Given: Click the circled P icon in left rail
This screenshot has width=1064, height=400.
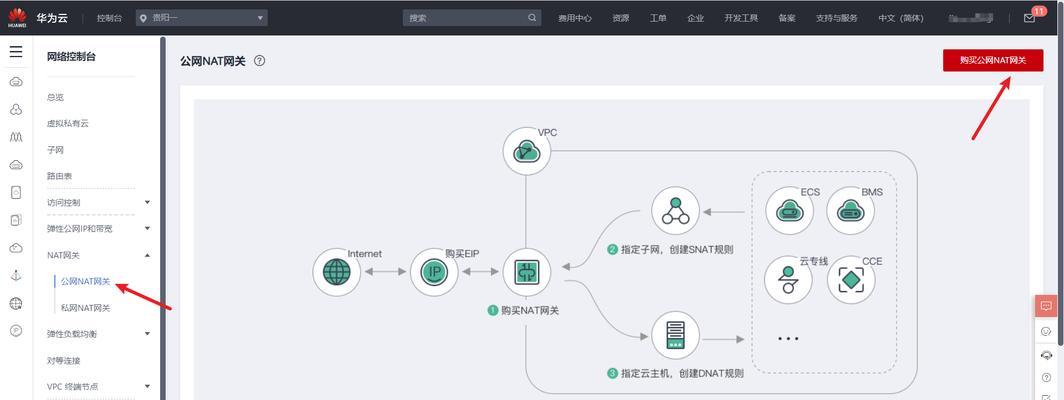Looking at the screenshot, I should click(x=16, y=331).
